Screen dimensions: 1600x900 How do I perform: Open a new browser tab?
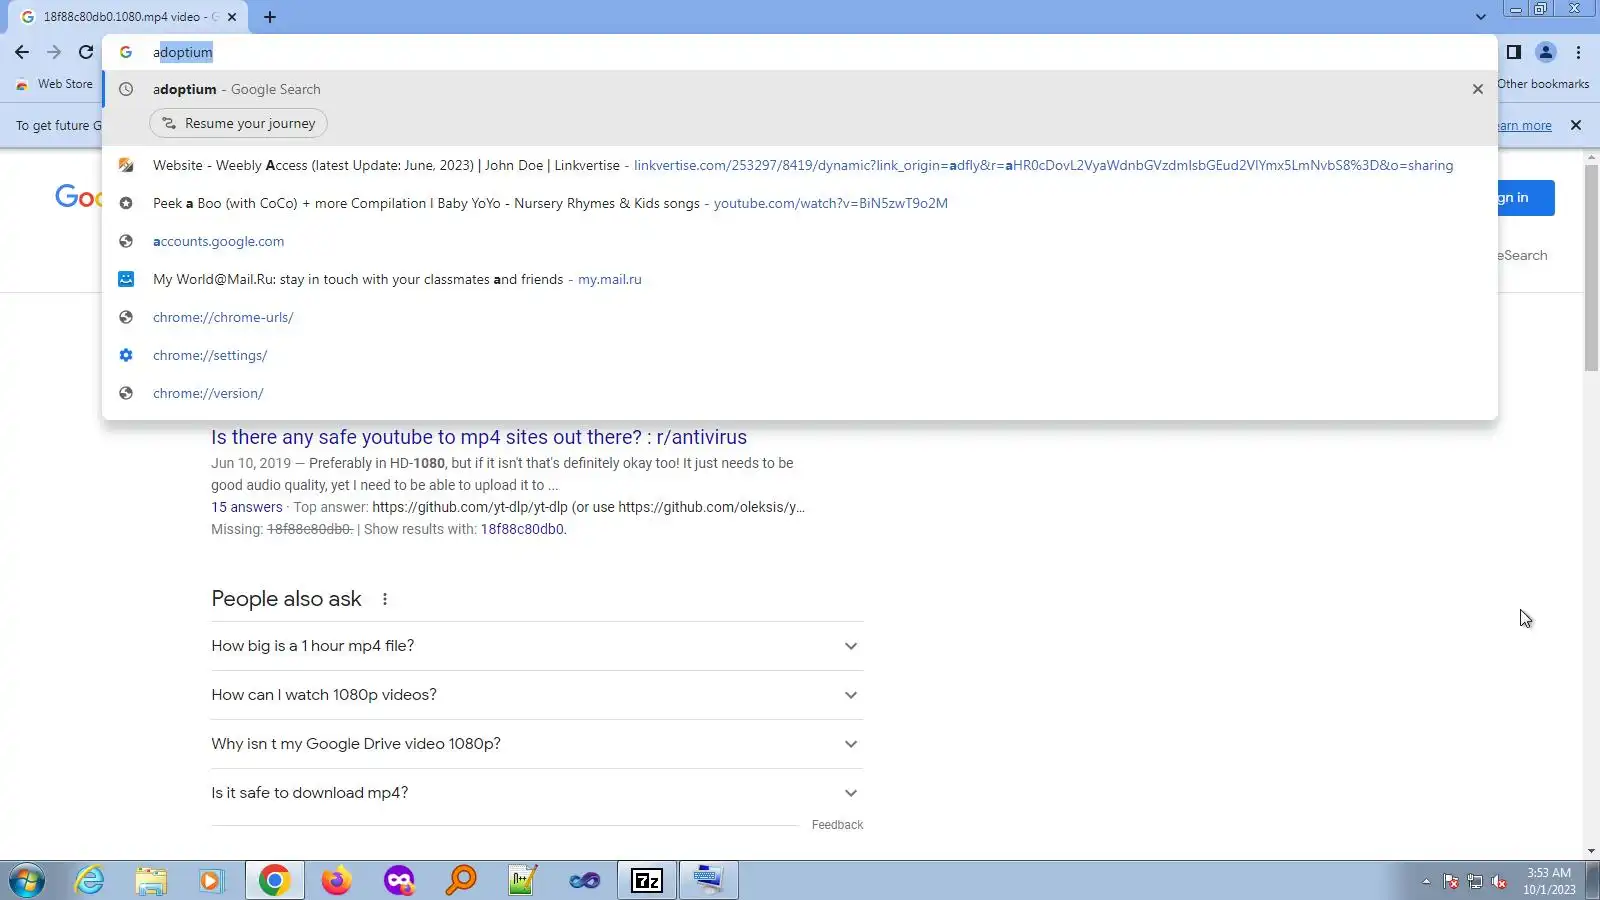pyautogui.click(x=270, y=17)
